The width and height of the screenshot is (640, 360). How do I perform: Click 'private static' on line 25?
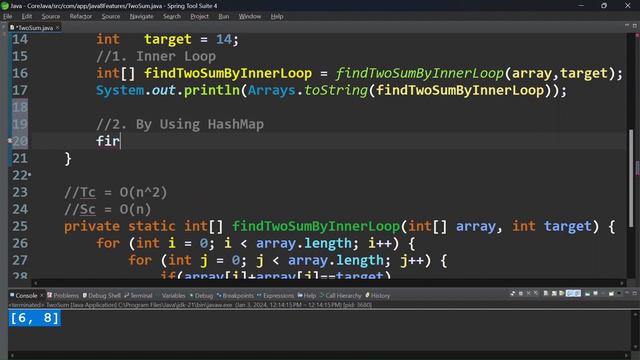pos(120,226)
